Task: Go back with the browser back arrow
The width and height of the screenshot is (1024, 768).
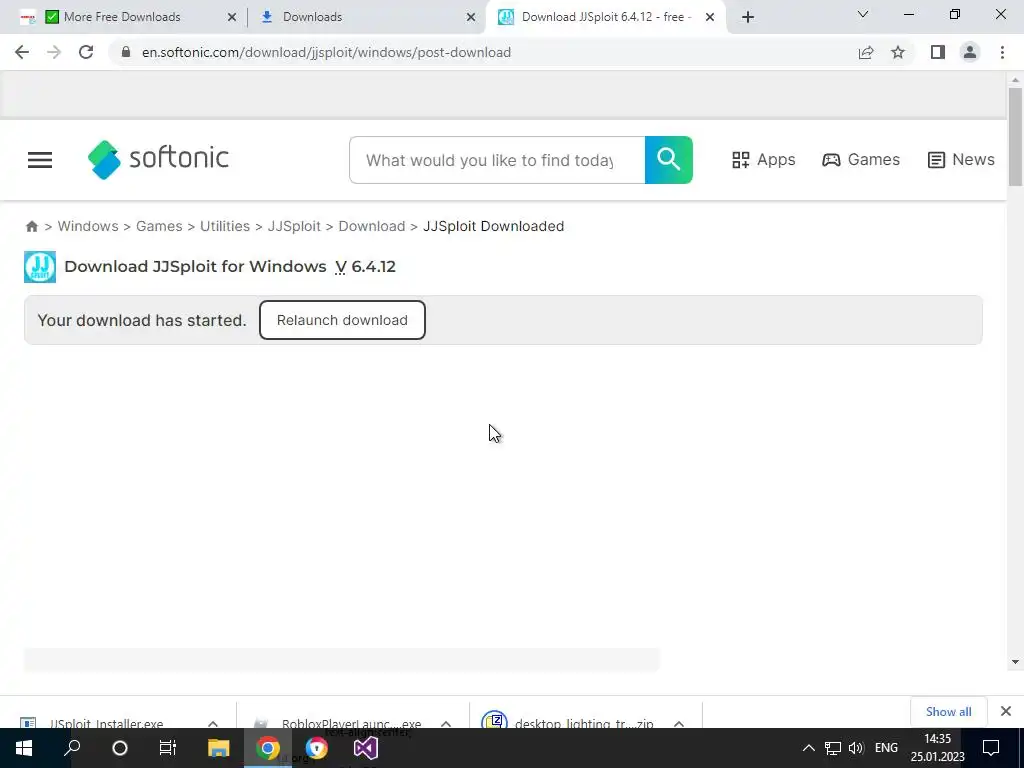Action: point(22,52)
